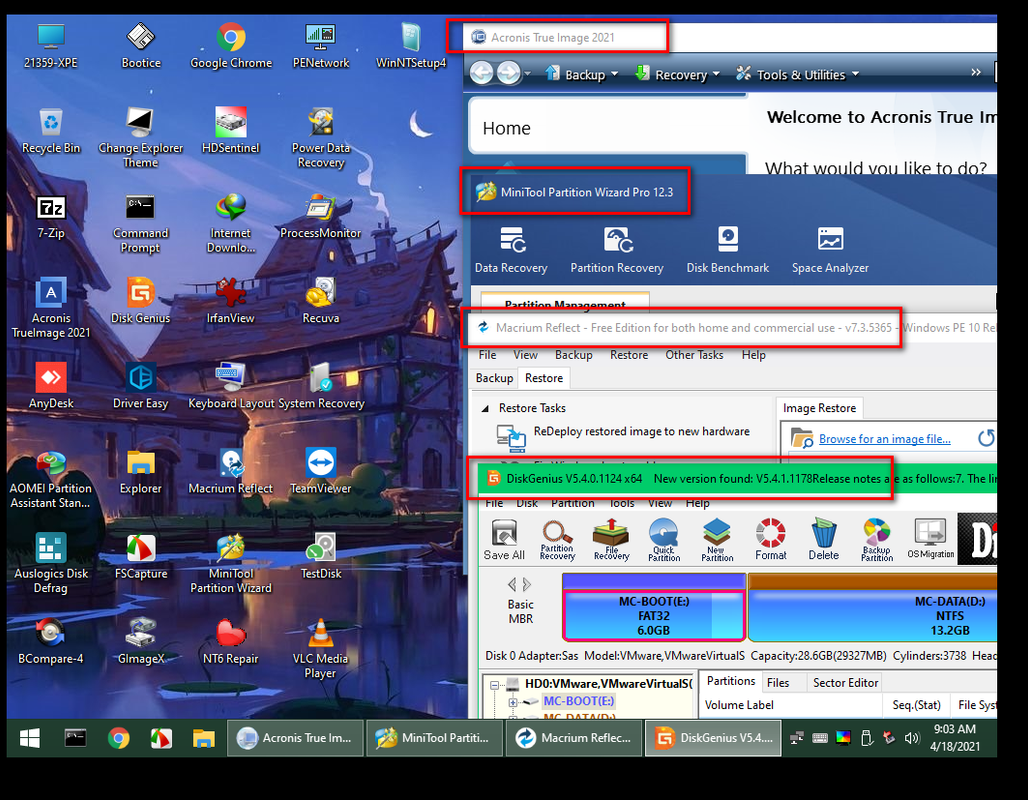
Task: Launch AnyDesk from the desktop
Action: (50, 386)
